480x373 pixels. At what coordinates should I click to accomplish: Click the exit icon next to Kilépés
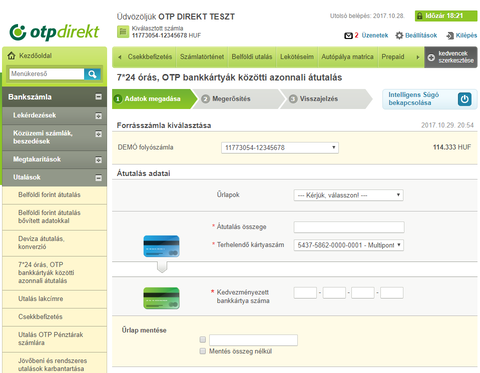(450, 35)
